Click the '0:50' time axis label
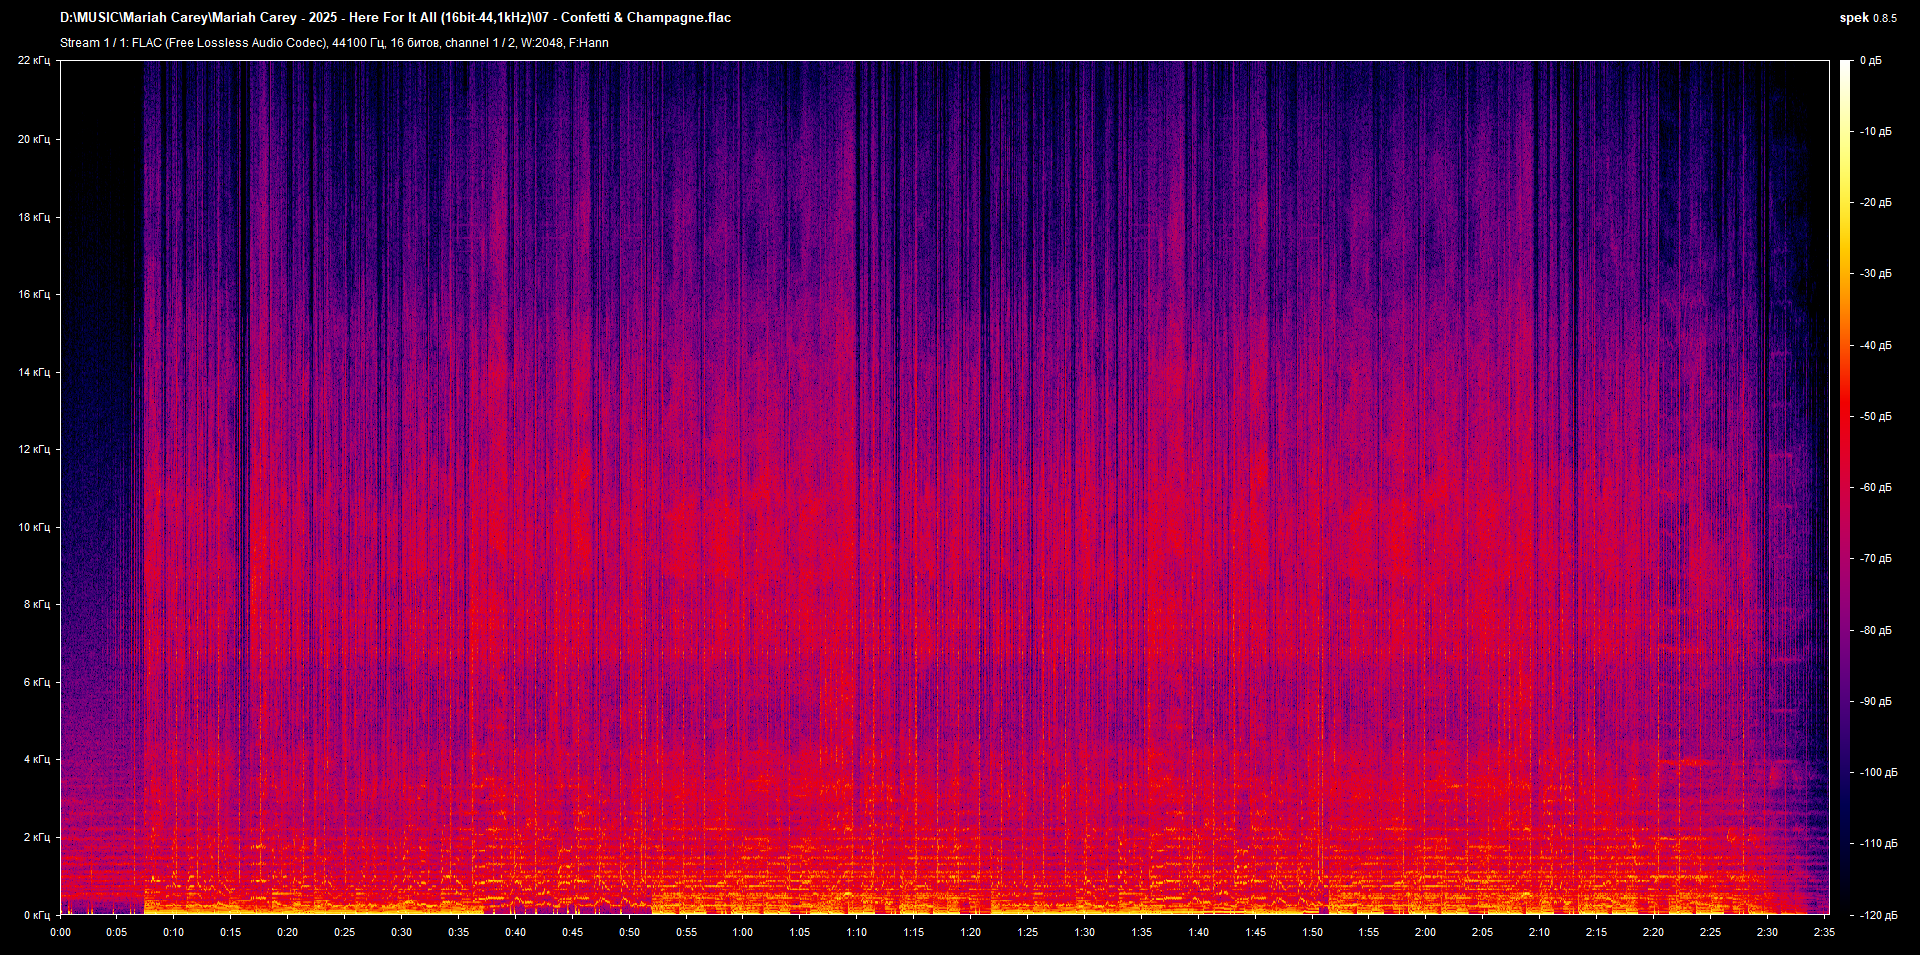The height and width of the screenshot is (955, 1920). coord(629,932)
